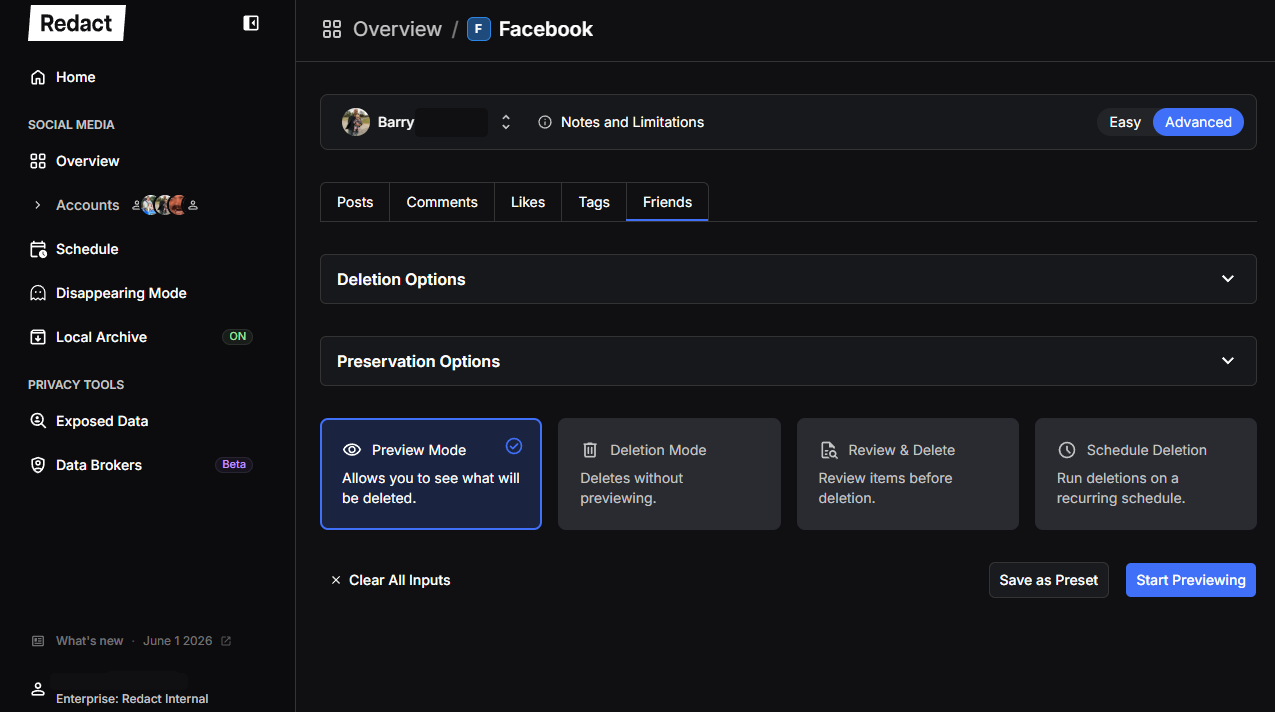Select the Deletion Mode option card
Screen dimensions: 1275x712
coord(669,474)
